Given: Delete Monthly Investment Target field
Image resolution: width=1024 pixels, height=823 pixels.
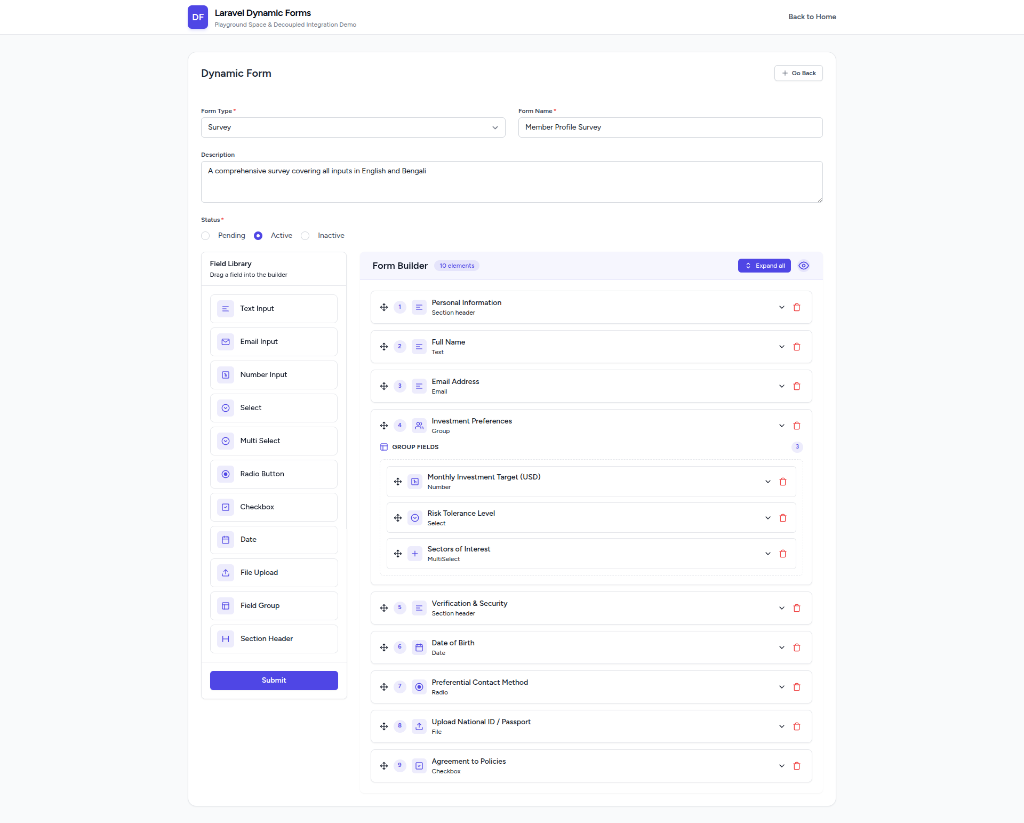Looking at the screenshot, I should [783, 482].
